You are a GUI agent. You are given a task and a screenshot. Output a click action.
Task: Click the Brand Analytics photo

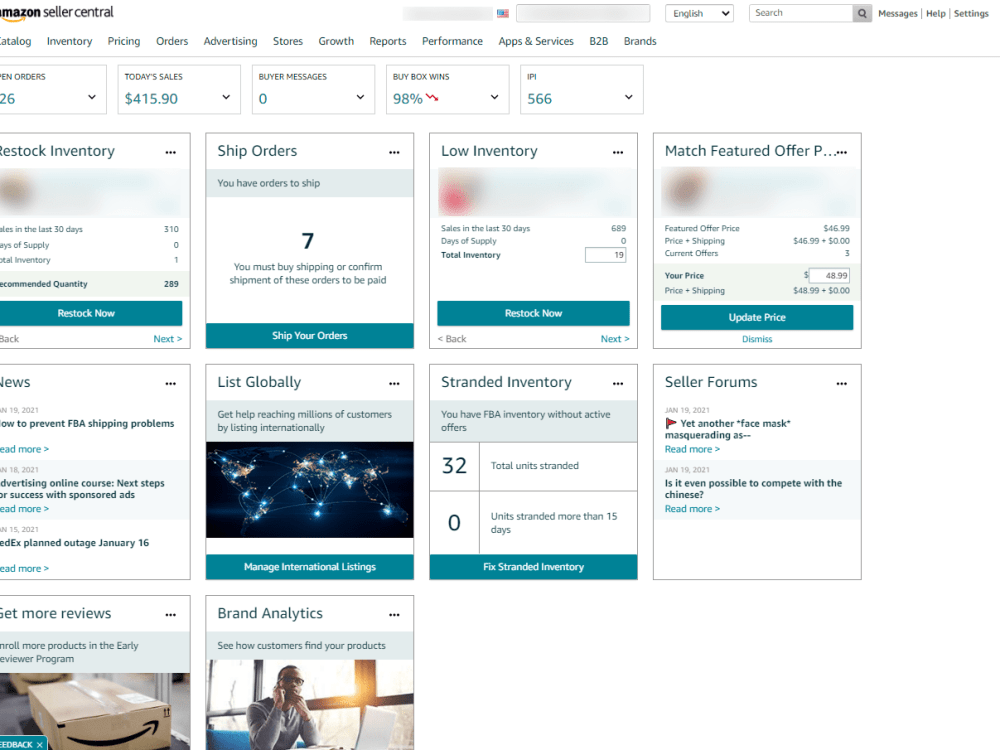[309, 705]
